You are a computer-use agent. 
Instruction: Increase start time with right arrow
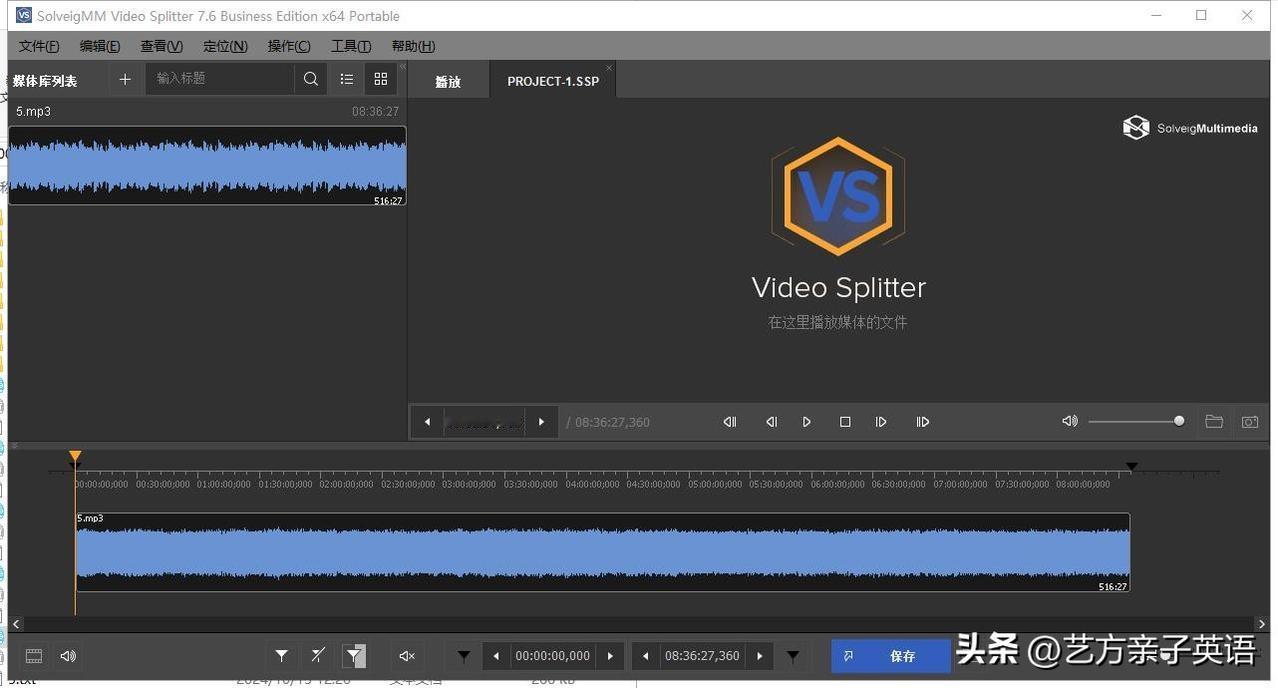(611, 656)
